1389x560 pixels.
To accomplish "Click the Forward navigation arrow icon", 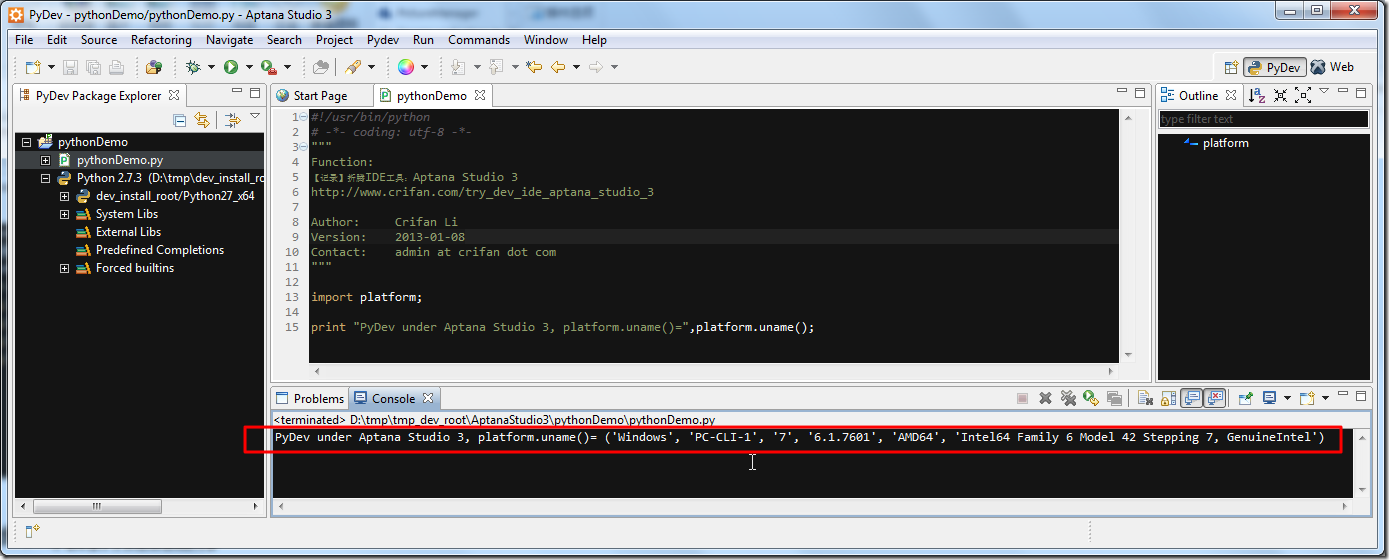I will (x=596, y=67).
